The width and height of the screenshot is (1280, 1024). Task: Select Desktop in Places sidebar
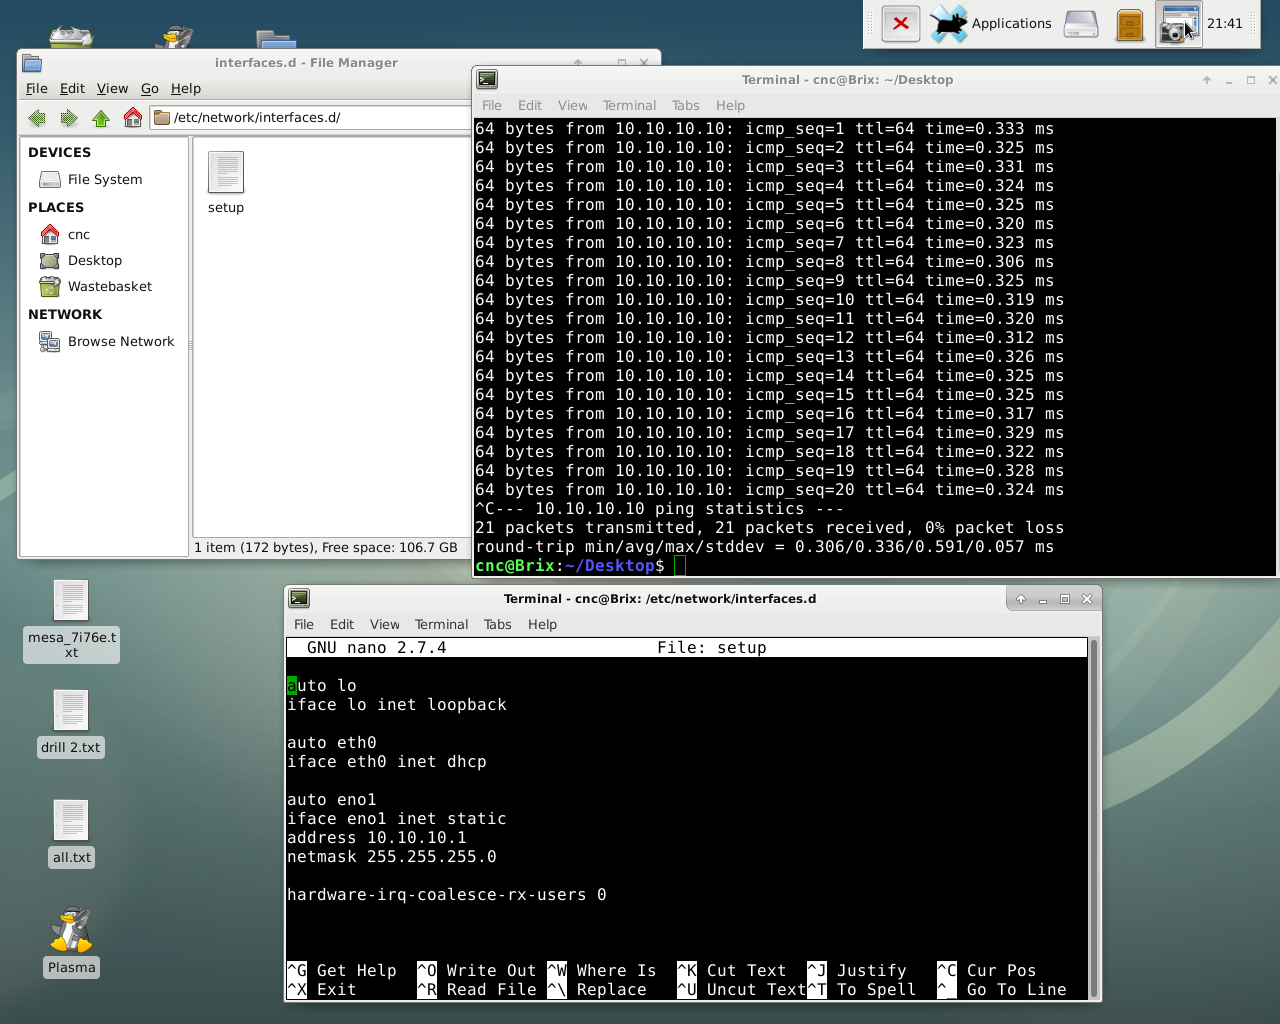click(94, 260)
